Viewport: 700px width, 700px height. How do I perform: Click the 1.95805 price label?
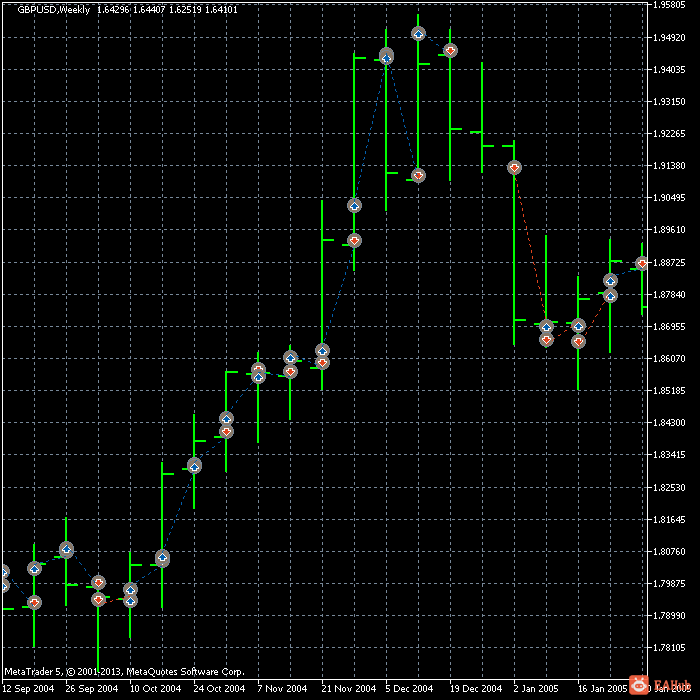click(669, 5)
